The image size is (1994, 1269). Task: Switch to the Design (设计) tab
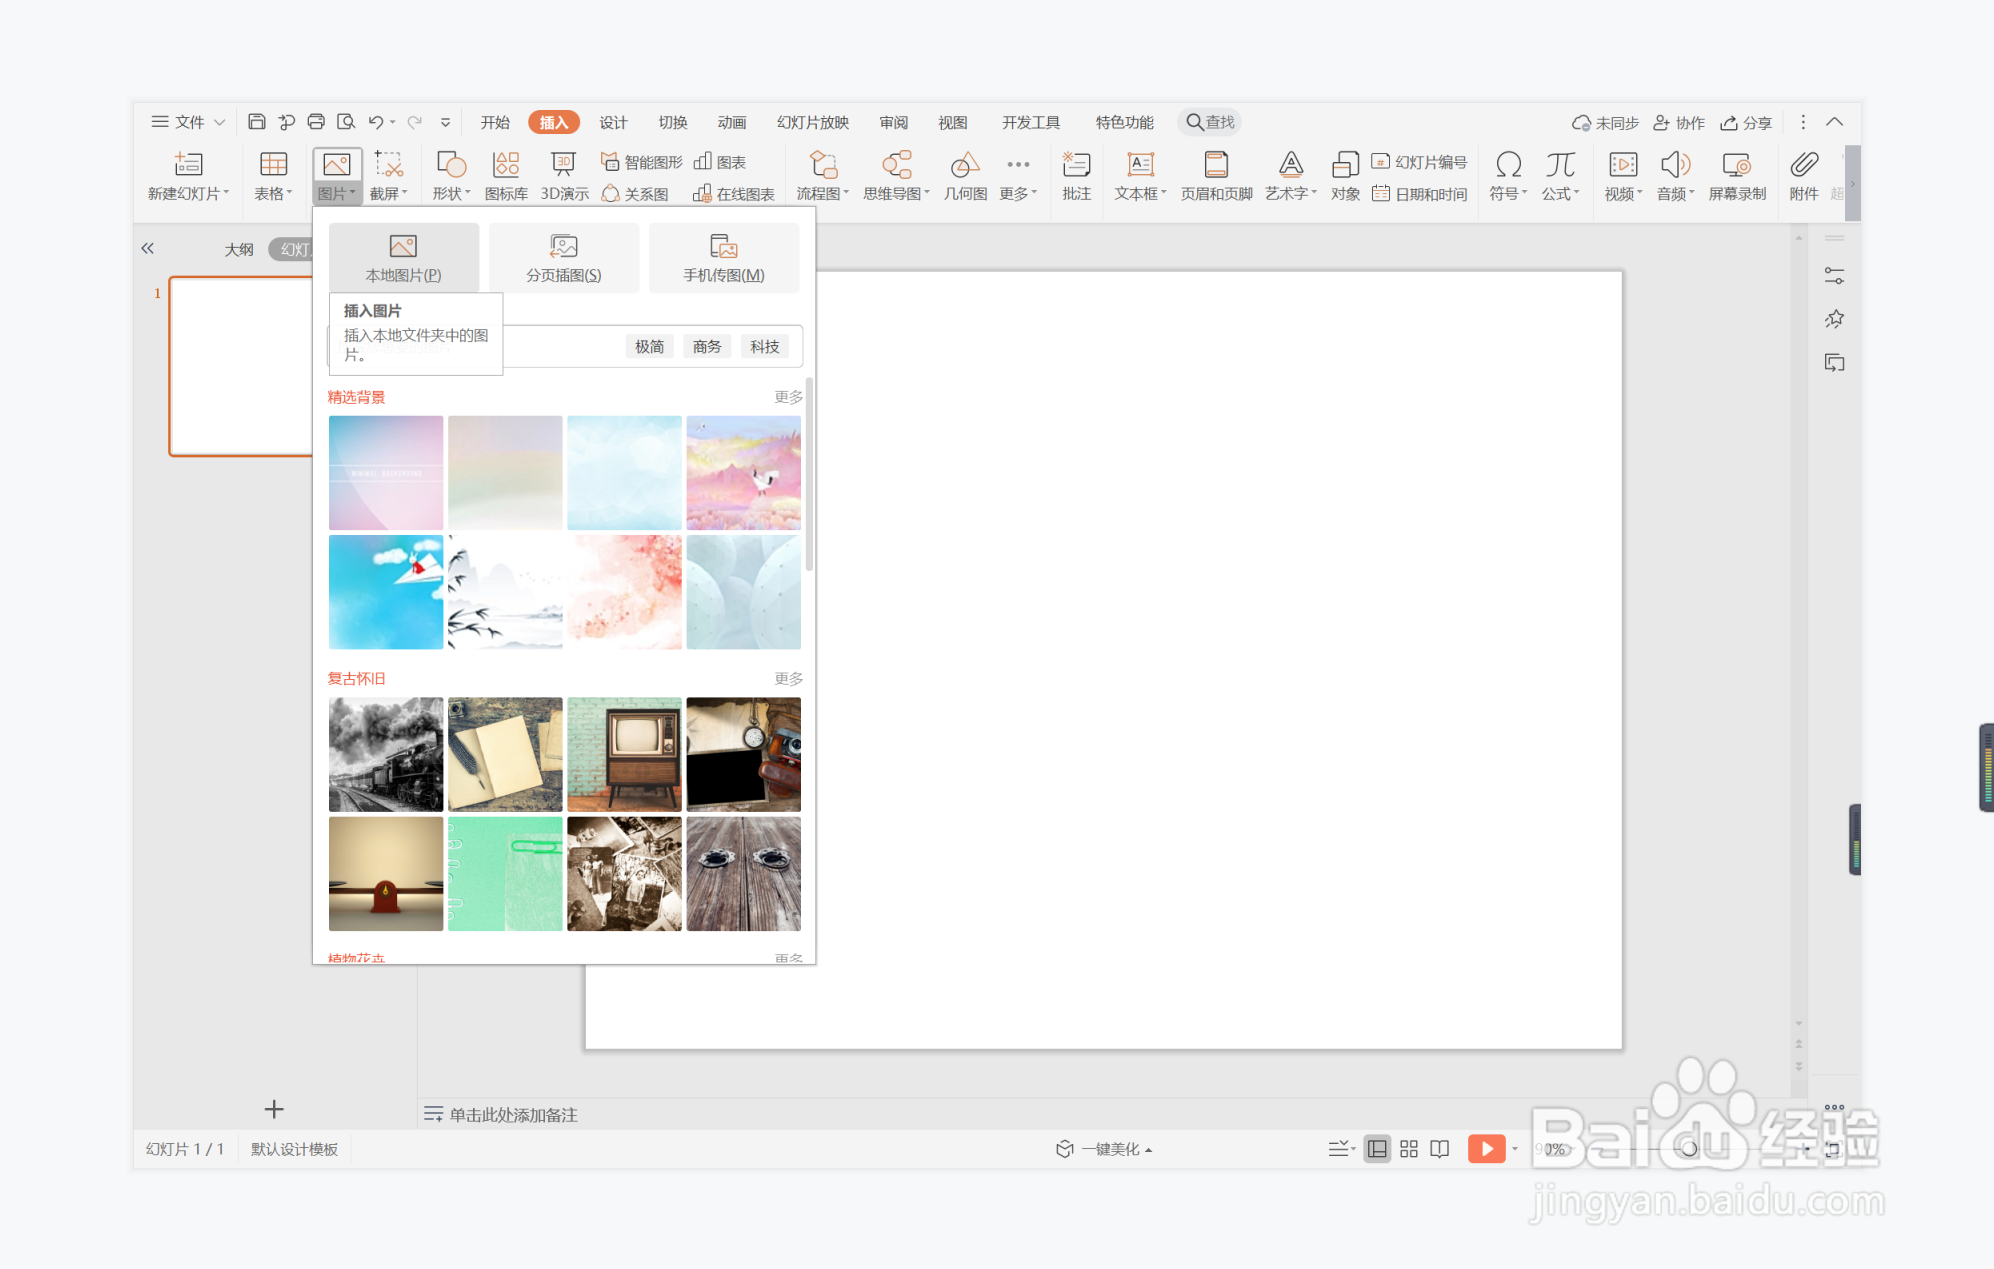613,122
